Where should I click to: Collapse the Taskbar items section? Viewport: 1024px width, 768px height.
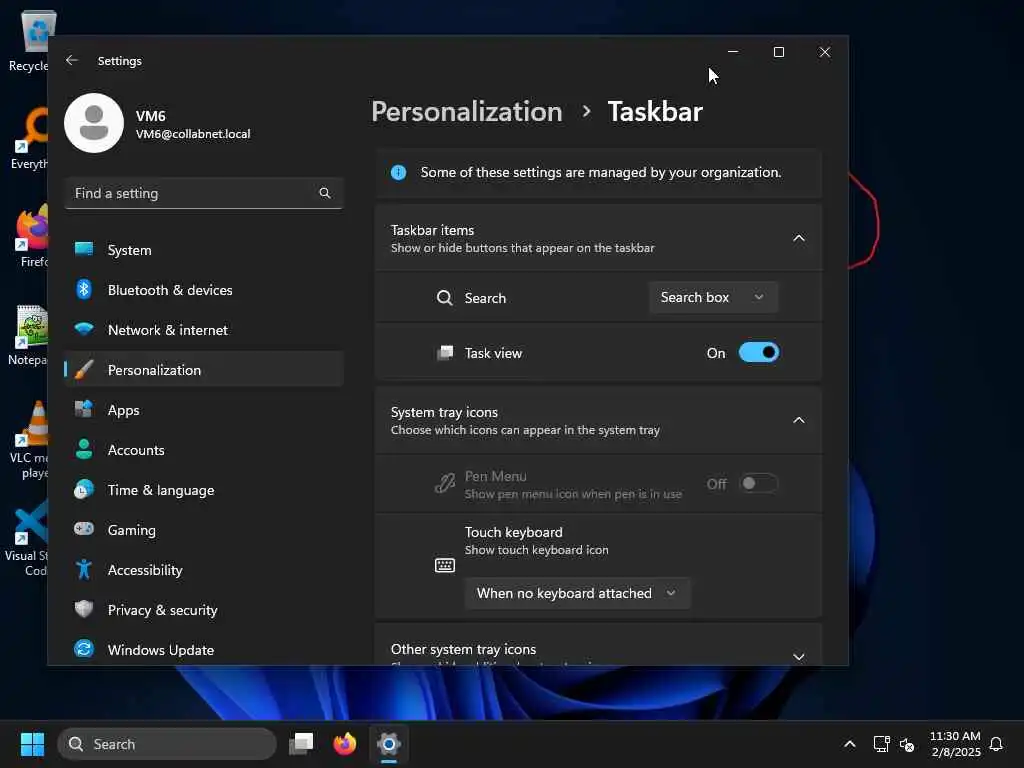coord(799,238)
